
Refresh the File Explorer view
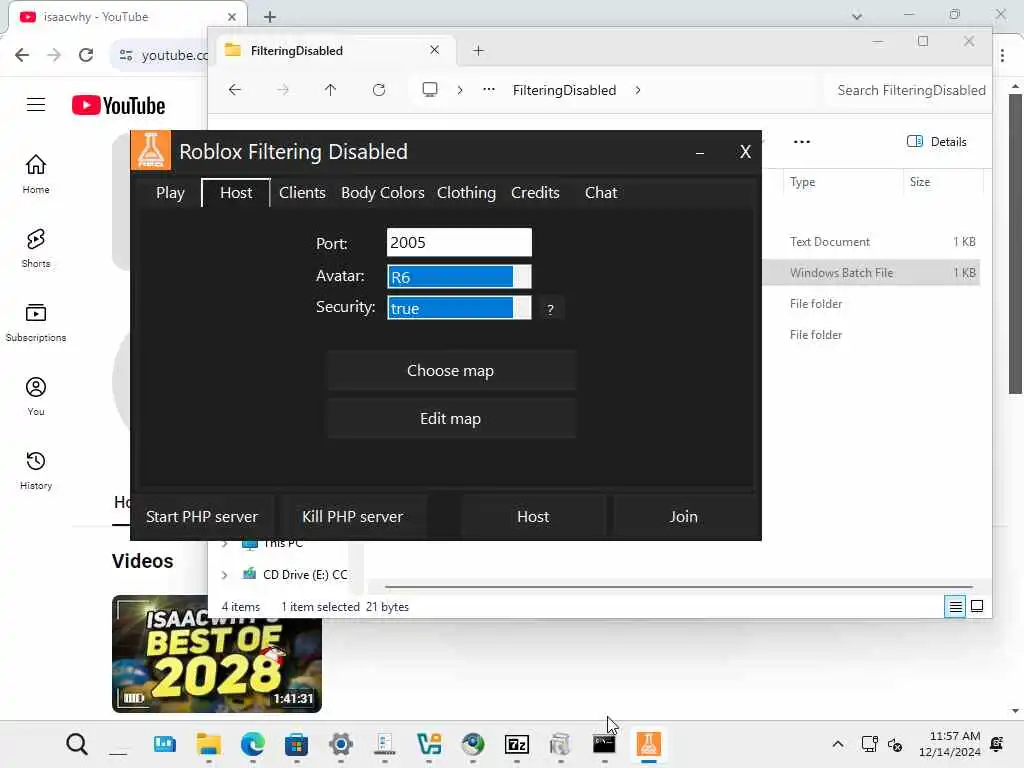point(379,90)
